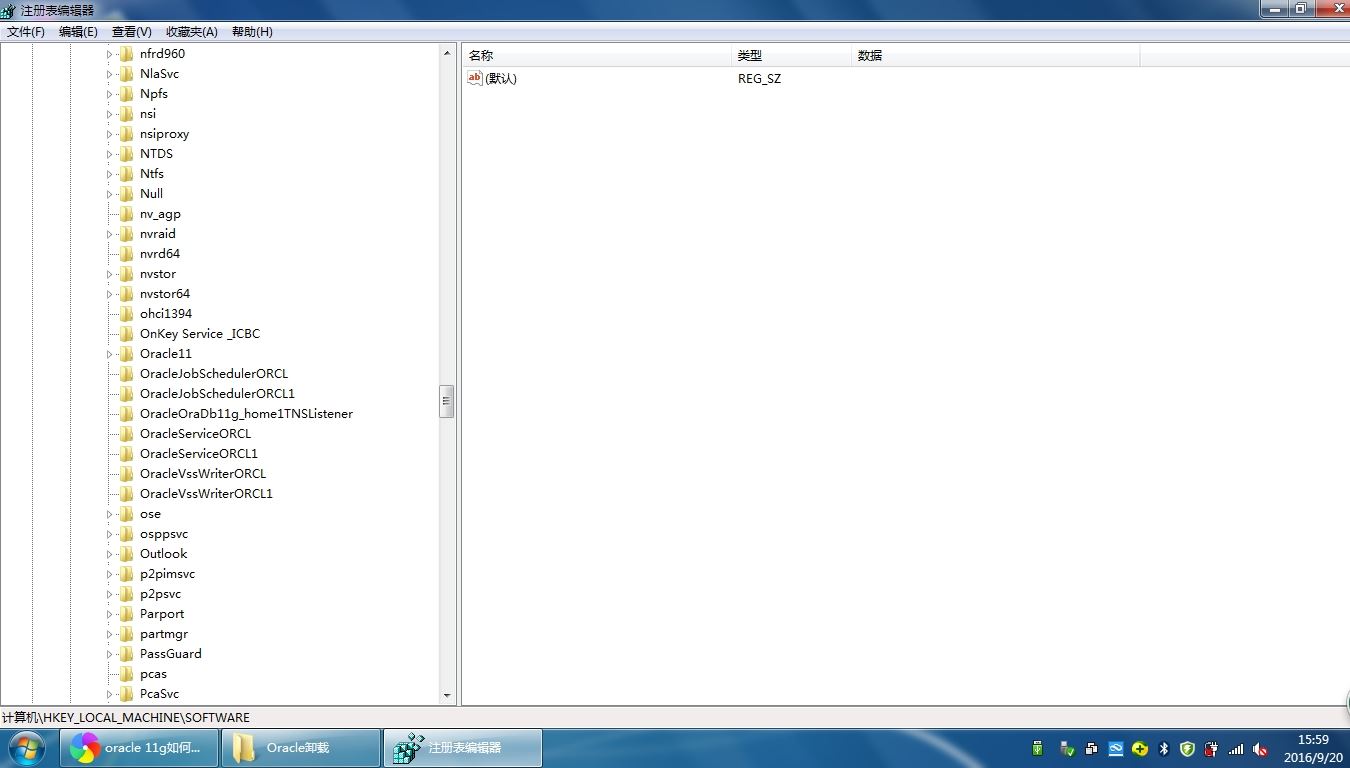
Task: Expand the PcaSvc key
Action: coord(110,694)
